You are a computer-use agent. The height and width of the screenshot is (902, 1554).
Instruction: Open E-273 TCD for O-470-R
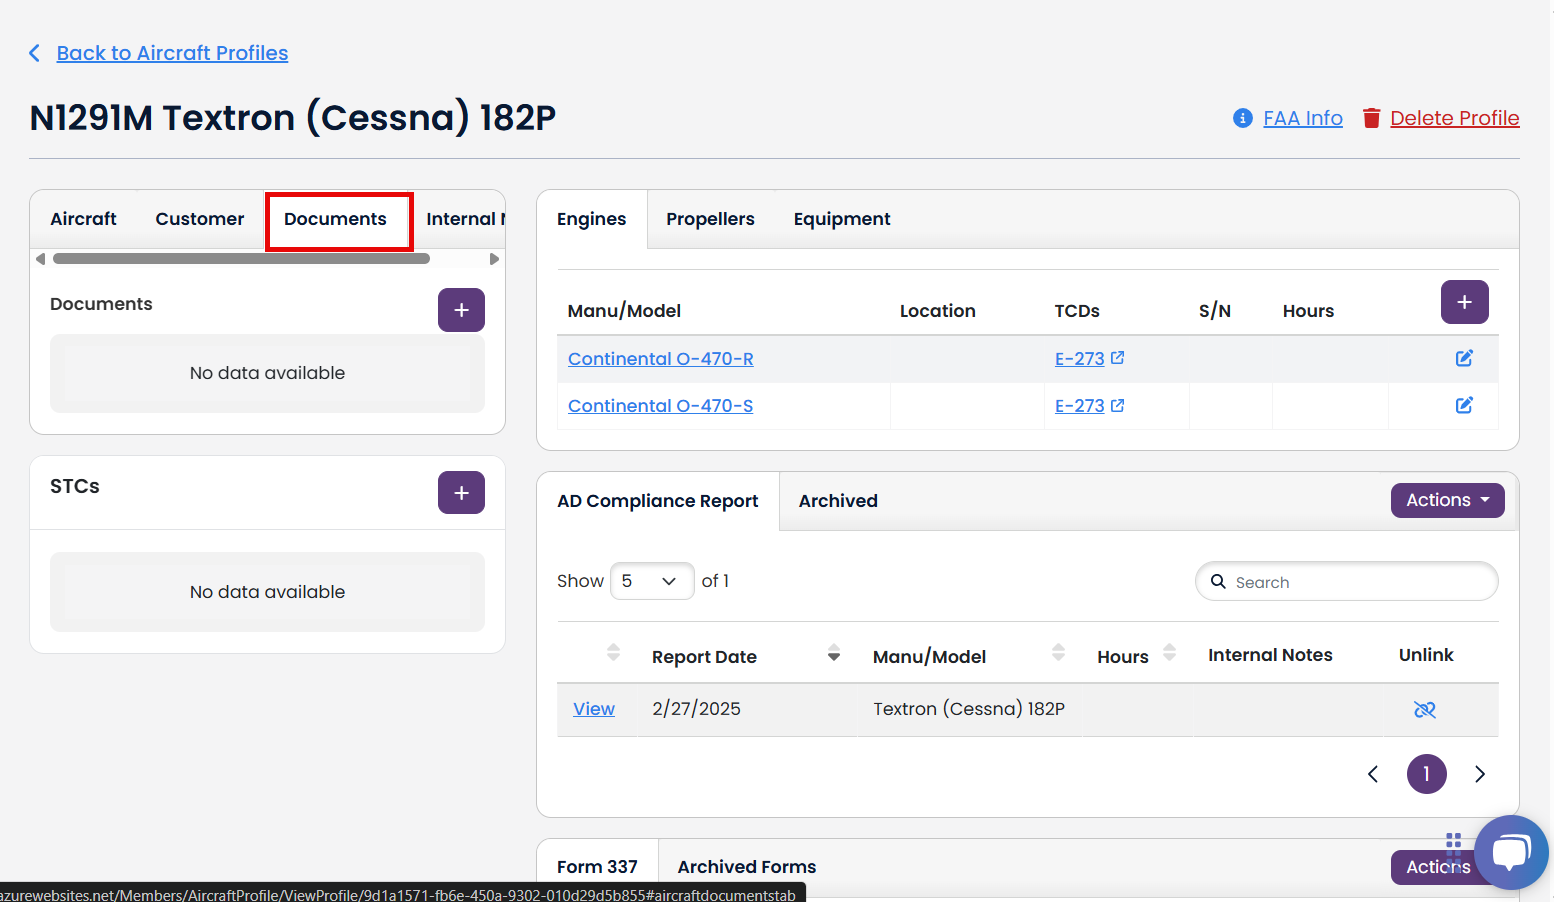(1080, 359)
